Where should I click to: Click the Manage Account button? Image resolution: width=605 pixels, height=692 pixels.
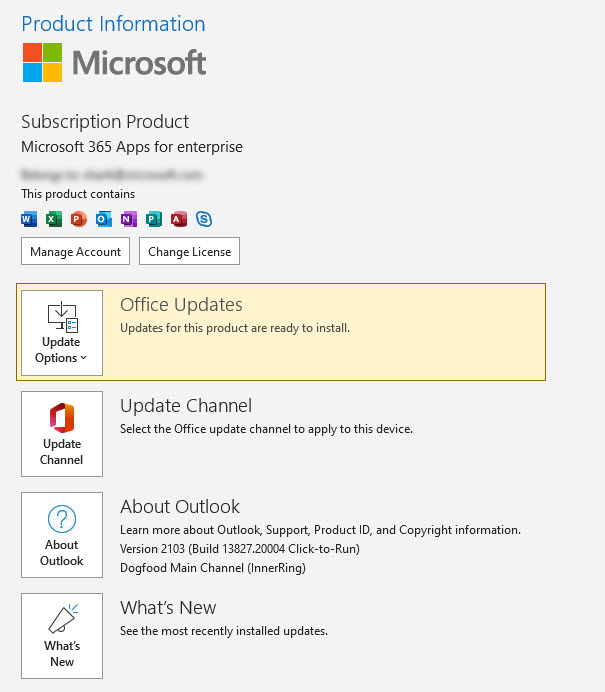tap(75, 251)
